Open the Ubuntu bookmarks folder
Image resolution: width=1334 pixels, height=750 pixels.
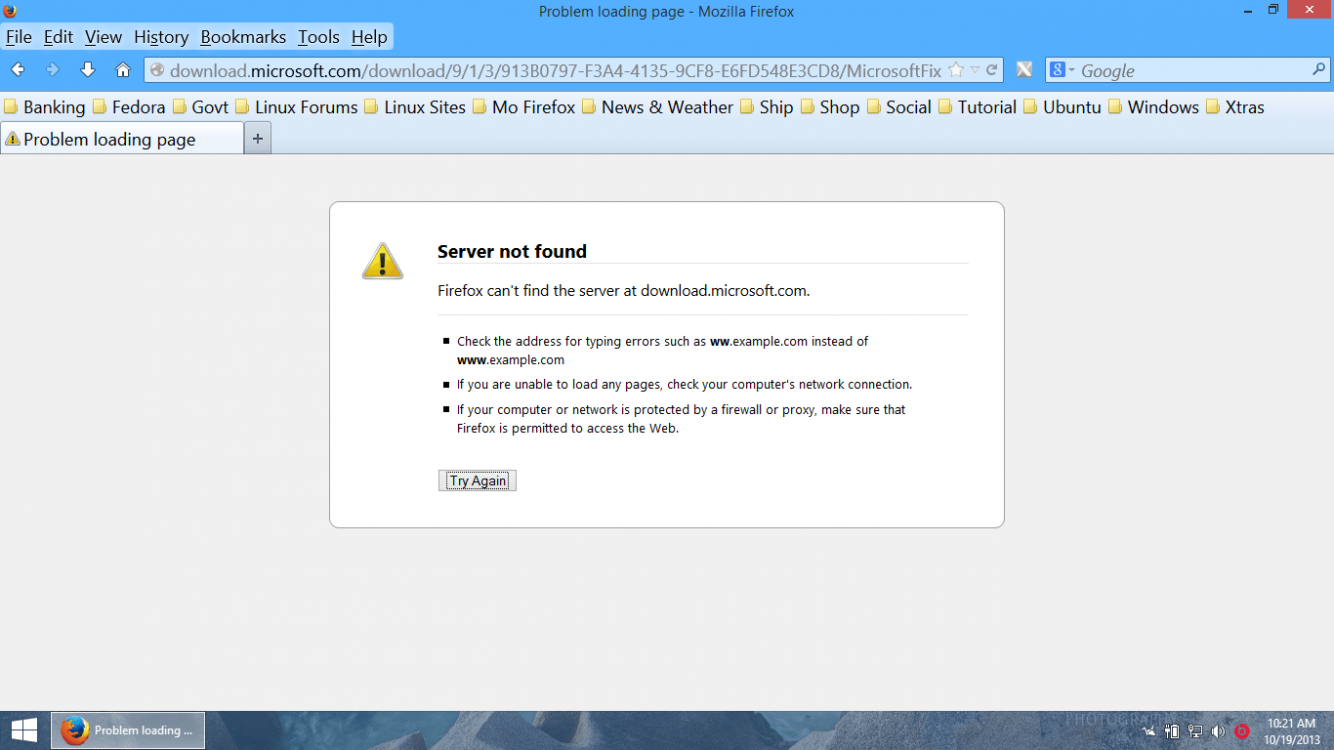point(1062,107)
